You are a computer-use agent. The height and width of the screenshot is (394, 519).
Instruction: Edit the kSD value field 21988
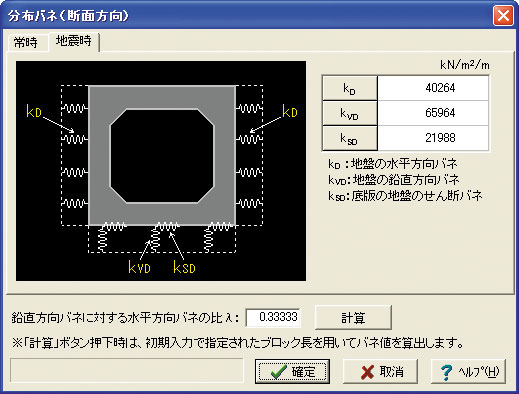tap(433, 138)
